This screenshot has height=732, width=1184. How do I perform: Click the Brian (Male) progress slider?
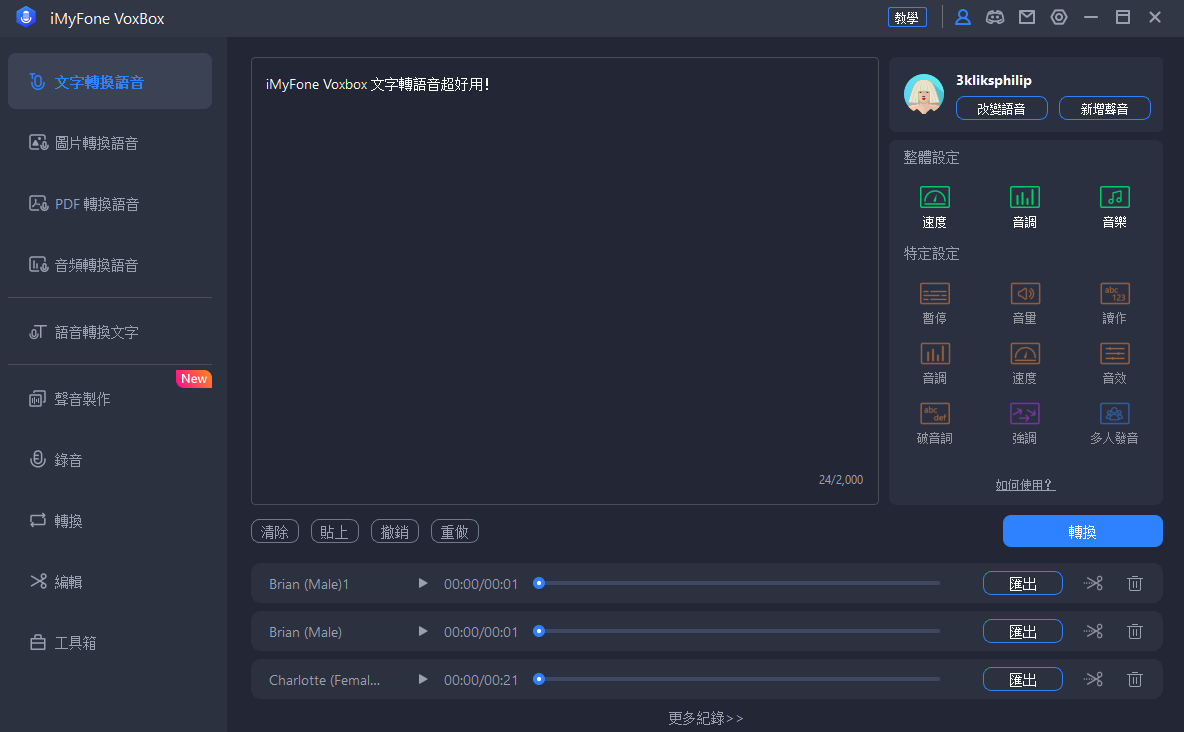[x=737, y=631]
